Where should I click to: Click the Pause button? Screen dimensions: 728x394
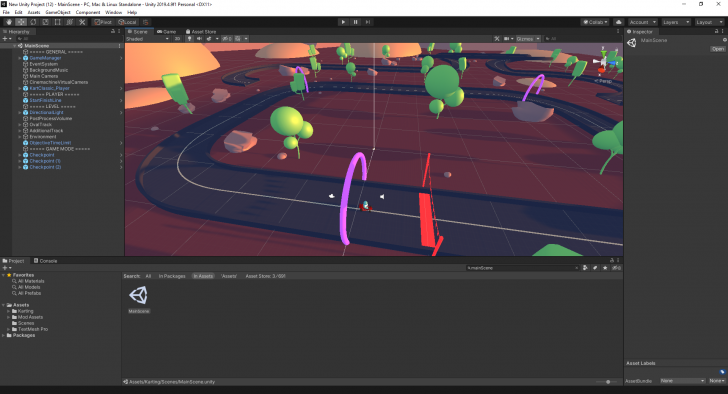tap(356, 22)
